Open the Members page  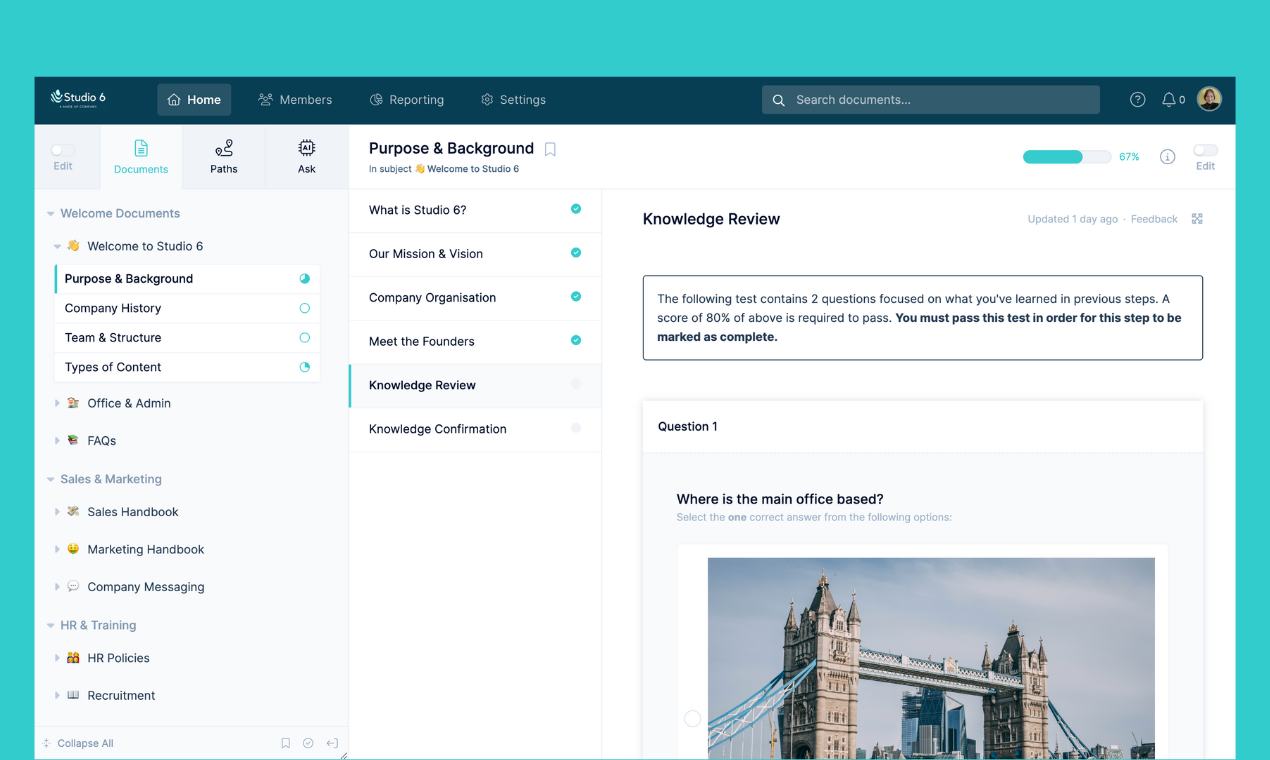pos(295,99)
